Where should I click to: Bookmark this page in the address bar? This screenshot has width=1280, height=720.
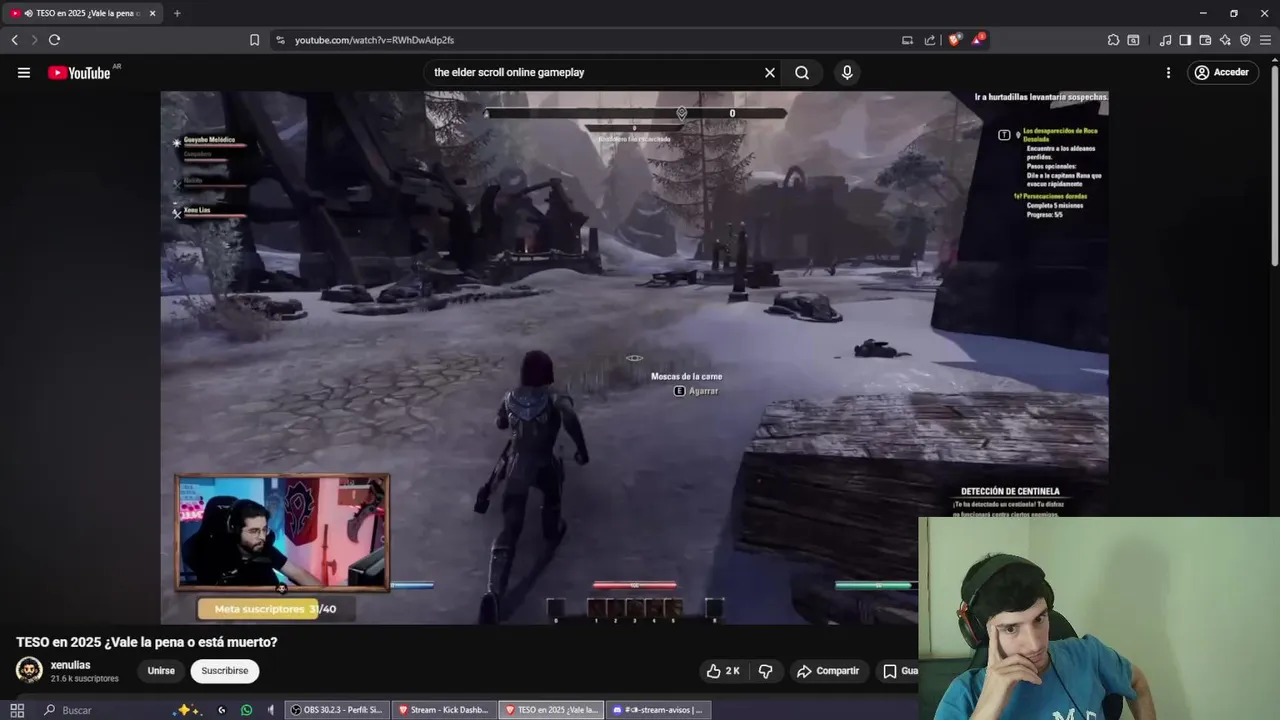(x=254, y=40)
